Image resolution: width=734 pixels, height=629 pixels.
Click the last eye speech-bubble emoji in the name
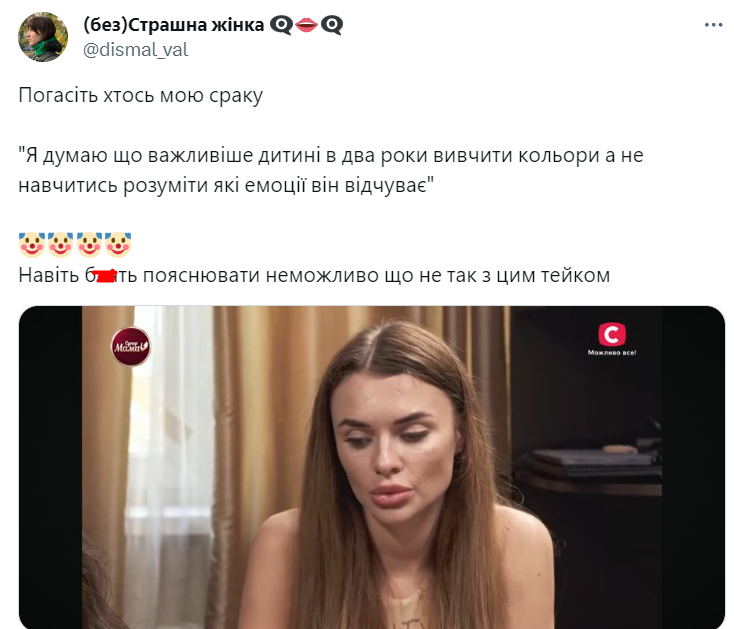point(332,25)
